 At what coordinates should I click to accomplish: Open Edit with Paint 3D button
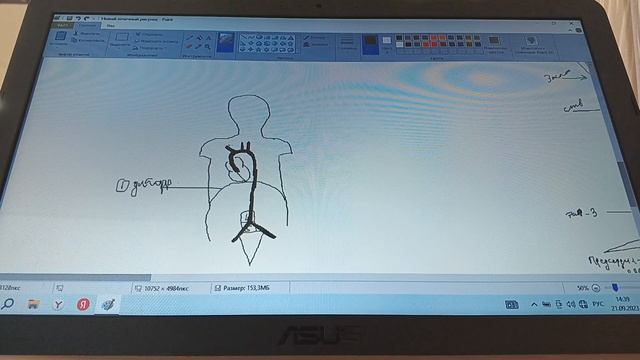pyautogui.click(x=533, y=44)
